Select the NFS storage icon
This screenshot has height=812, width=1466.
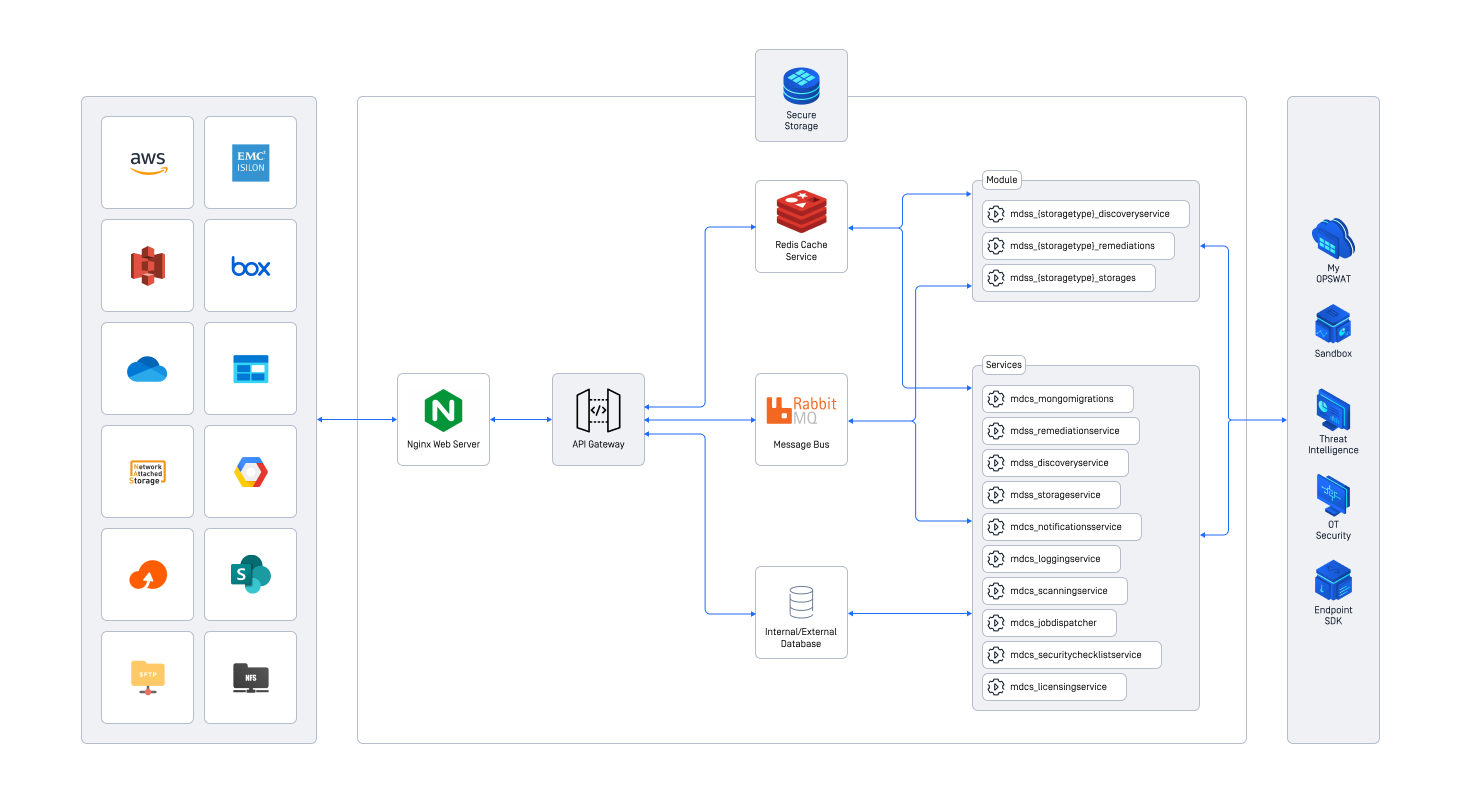point(250,678)
